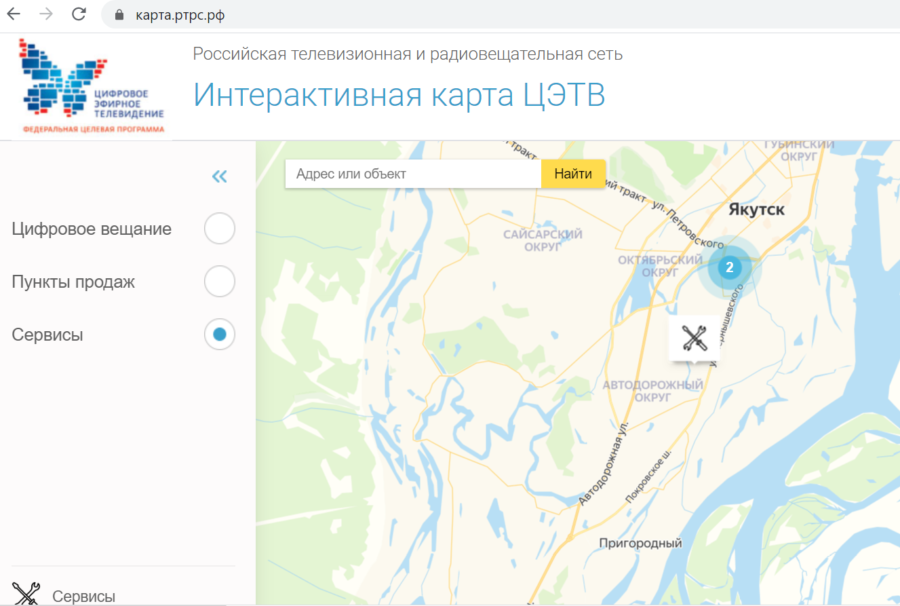900x606 pixels.
Task: Click the Интерактивная карта ЦЭТВ heading
Action: tap(399, 95)
